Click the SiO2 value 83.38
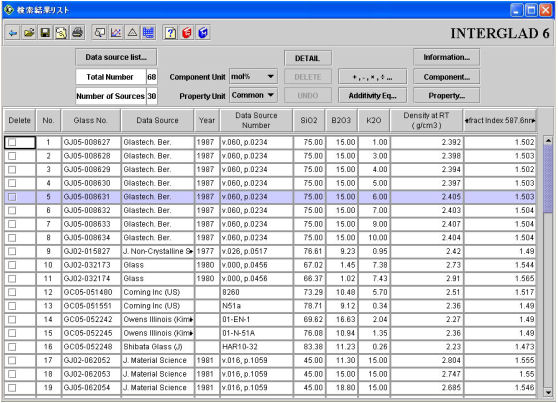Viewport: 558px width, 403px height. (x=309, y=347)
